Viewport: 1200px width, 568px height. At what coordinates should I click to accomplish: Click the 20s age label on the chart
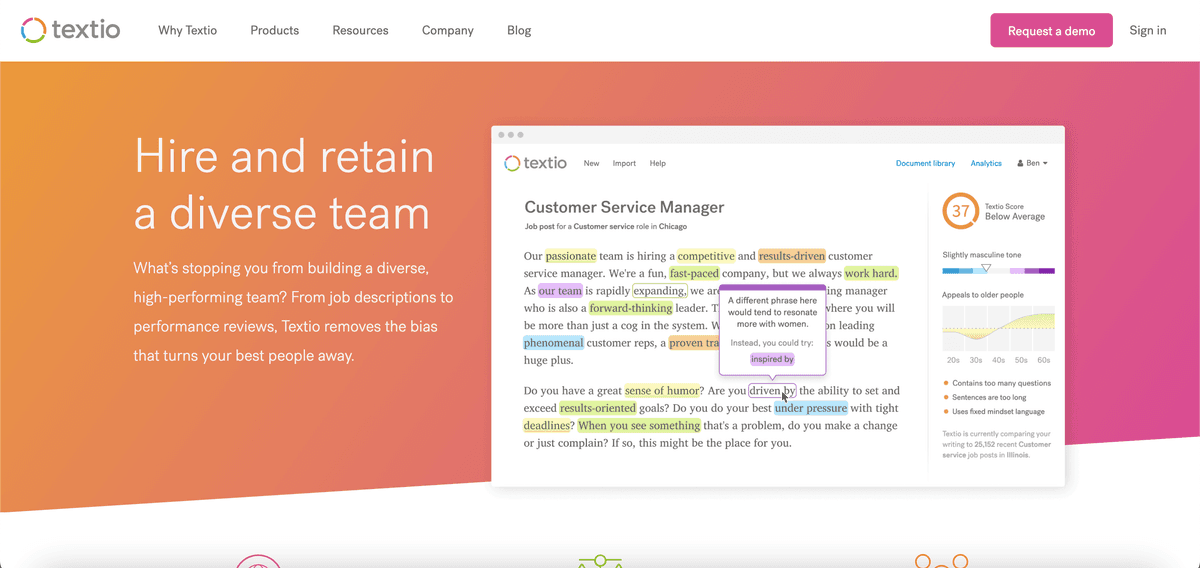952,360
